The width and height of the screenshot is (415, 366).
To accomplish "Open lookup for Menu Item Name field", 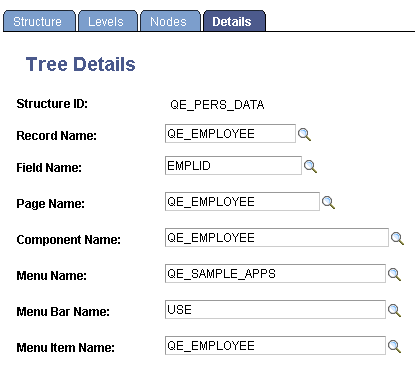I will click(394, 346).
